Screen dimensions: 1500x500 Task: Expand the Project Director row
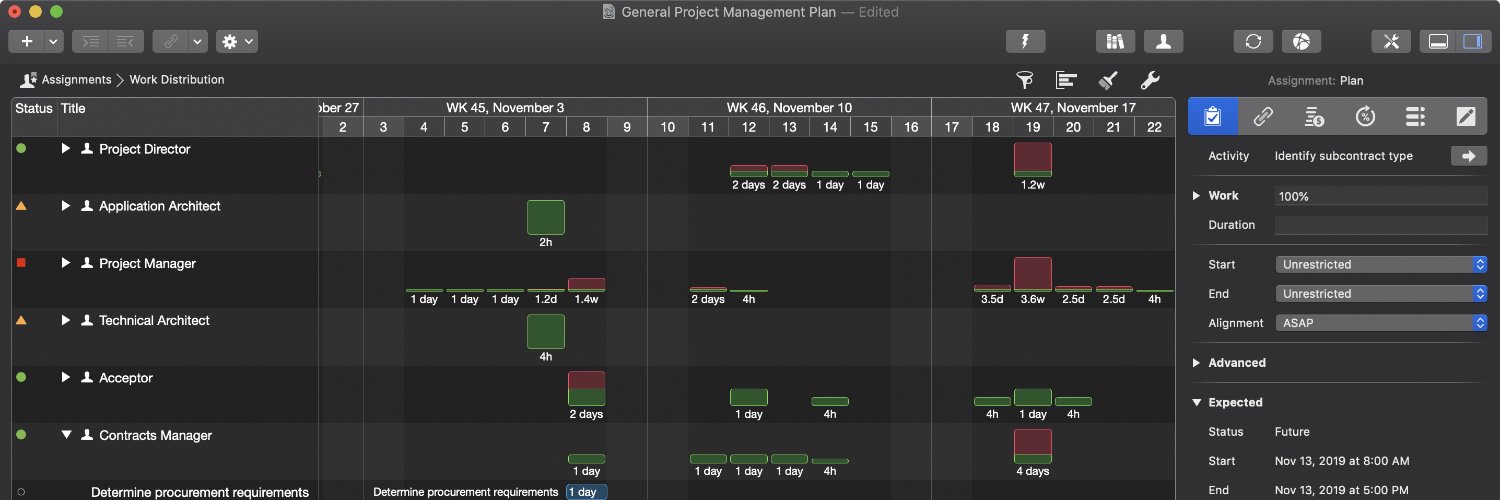tap(66, 149)
